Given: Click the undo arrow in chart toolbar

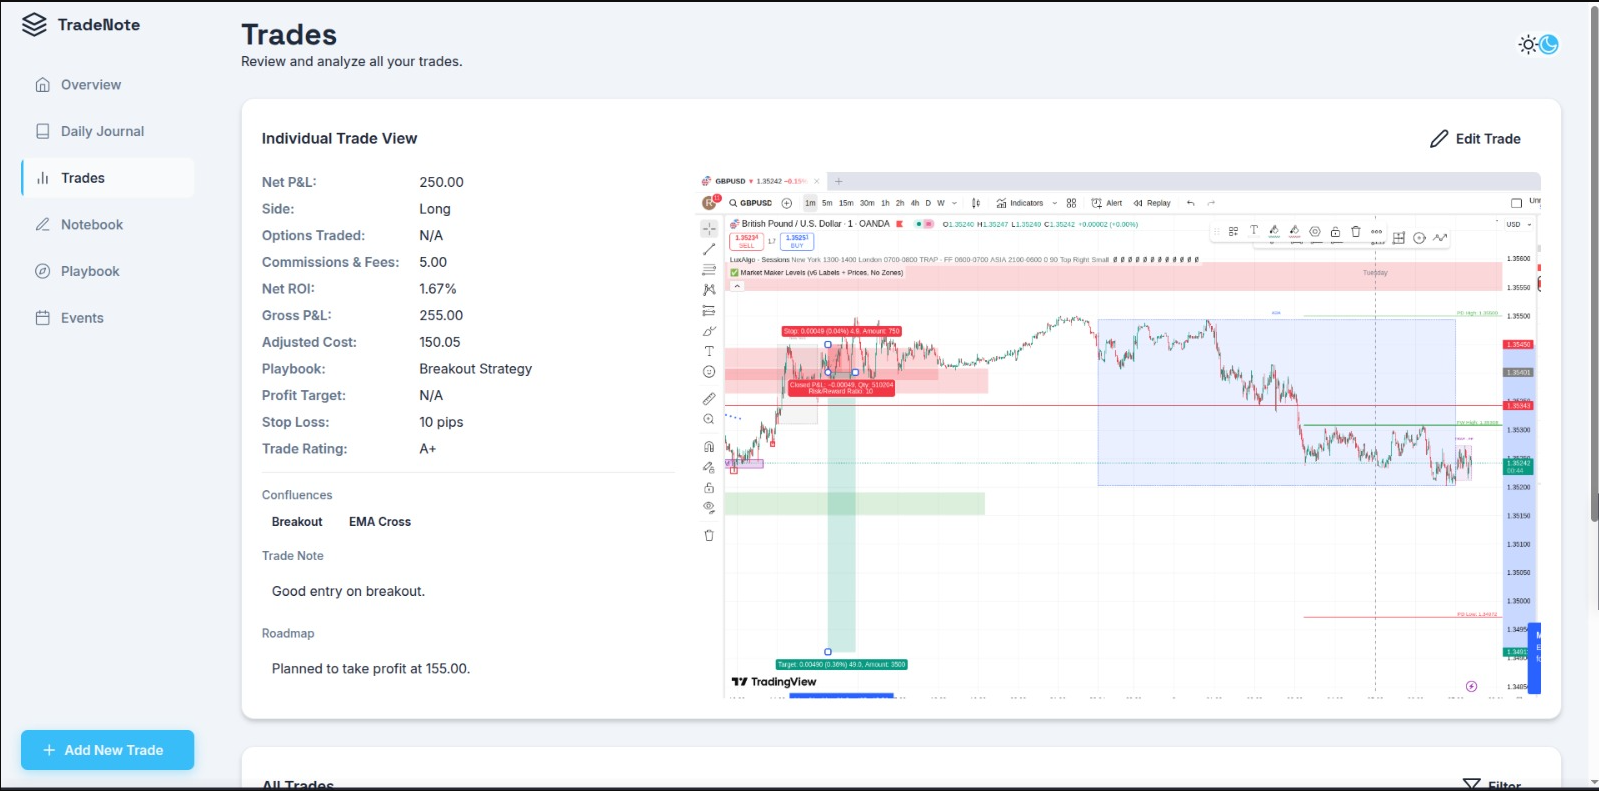Looking at the screenshot, I should pos(1190,203).
